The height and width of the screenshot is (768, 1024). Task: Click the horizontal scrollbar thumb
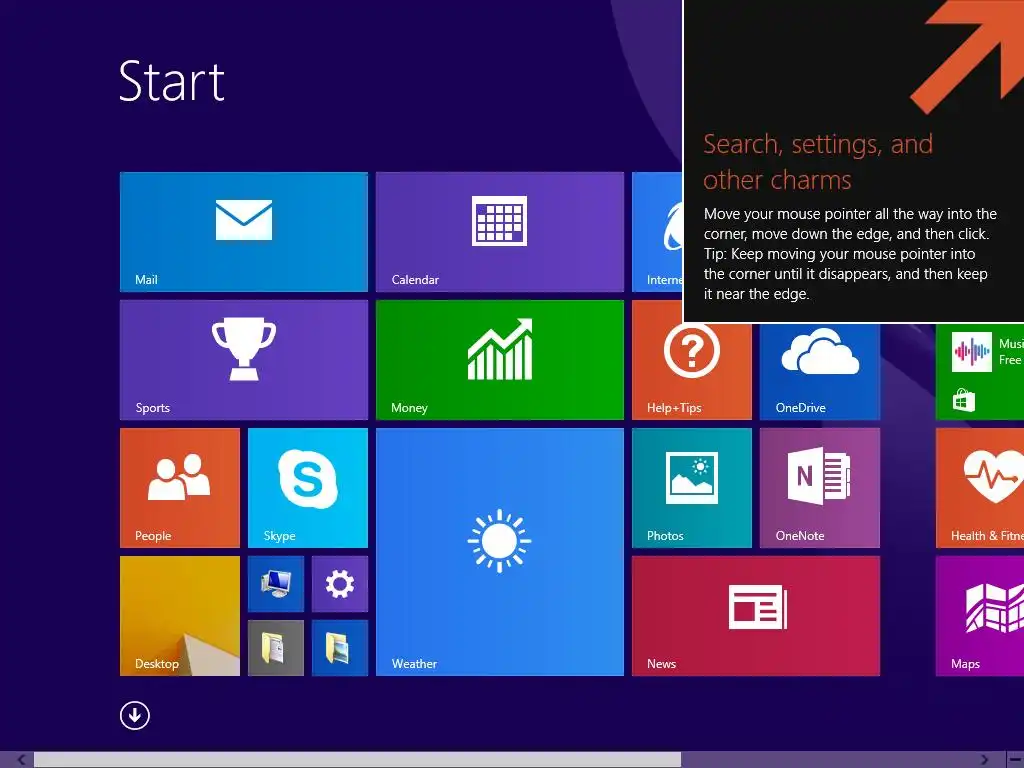(x=357, y=760)
